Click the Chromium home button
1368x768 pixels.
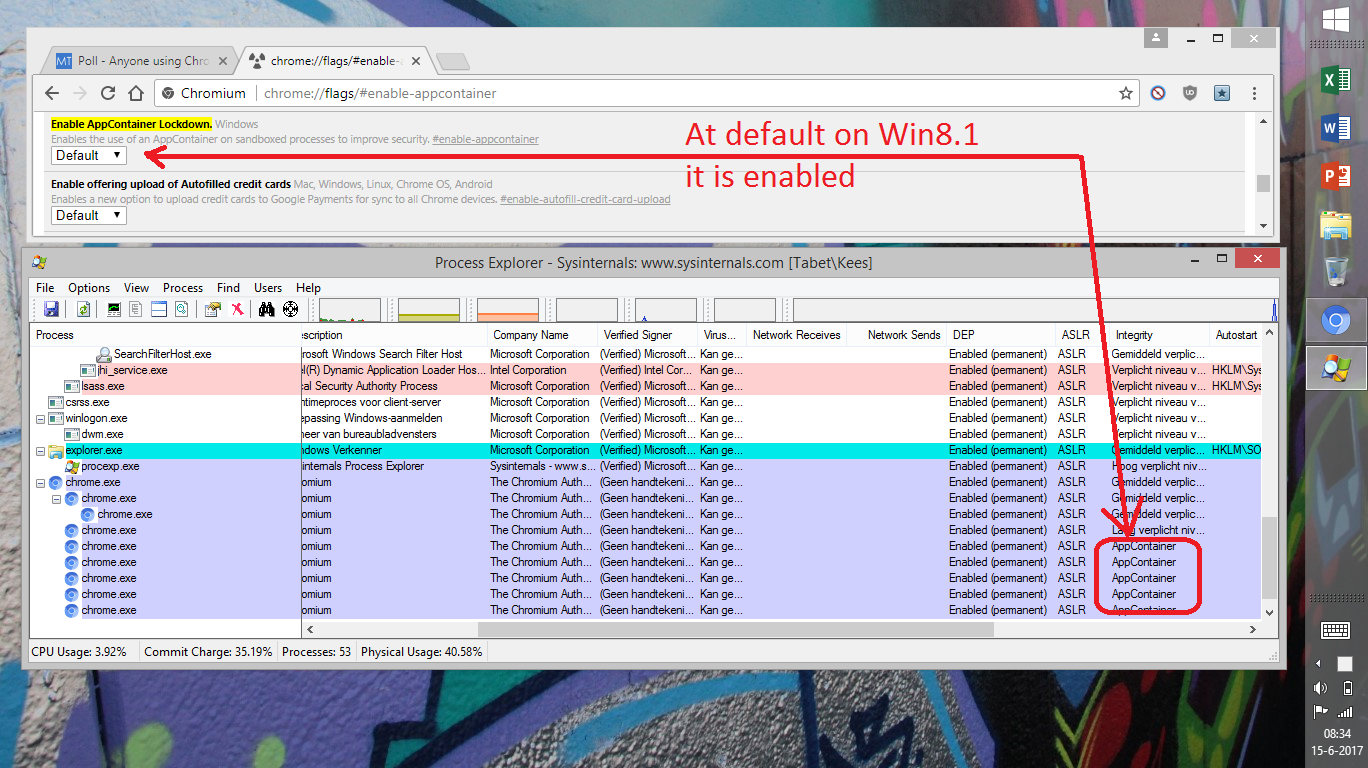[136, 93]
